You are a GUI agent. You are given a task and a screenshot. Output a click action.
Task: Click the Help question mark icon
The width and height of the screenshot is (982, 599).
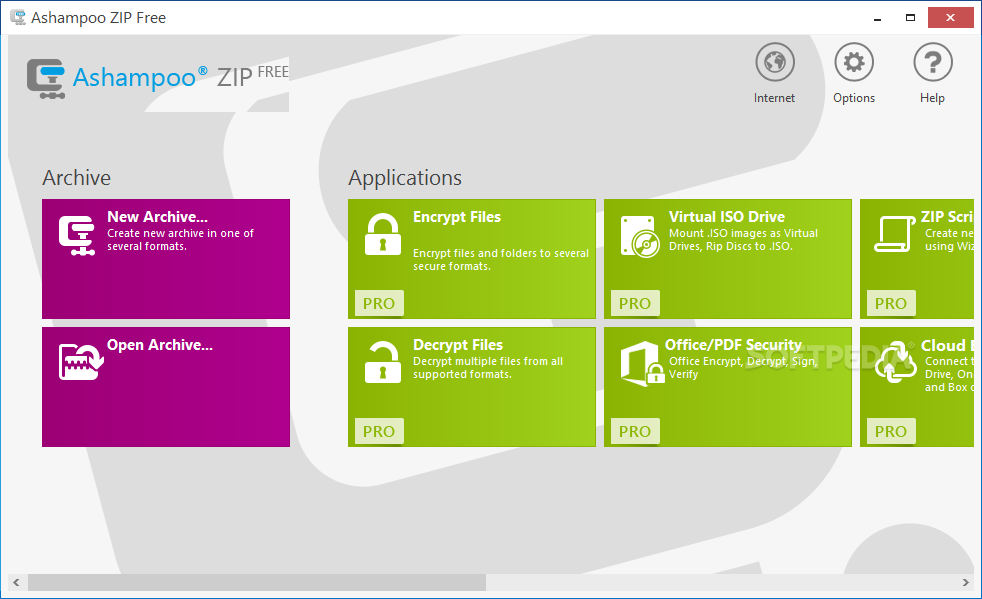[933, 62]
